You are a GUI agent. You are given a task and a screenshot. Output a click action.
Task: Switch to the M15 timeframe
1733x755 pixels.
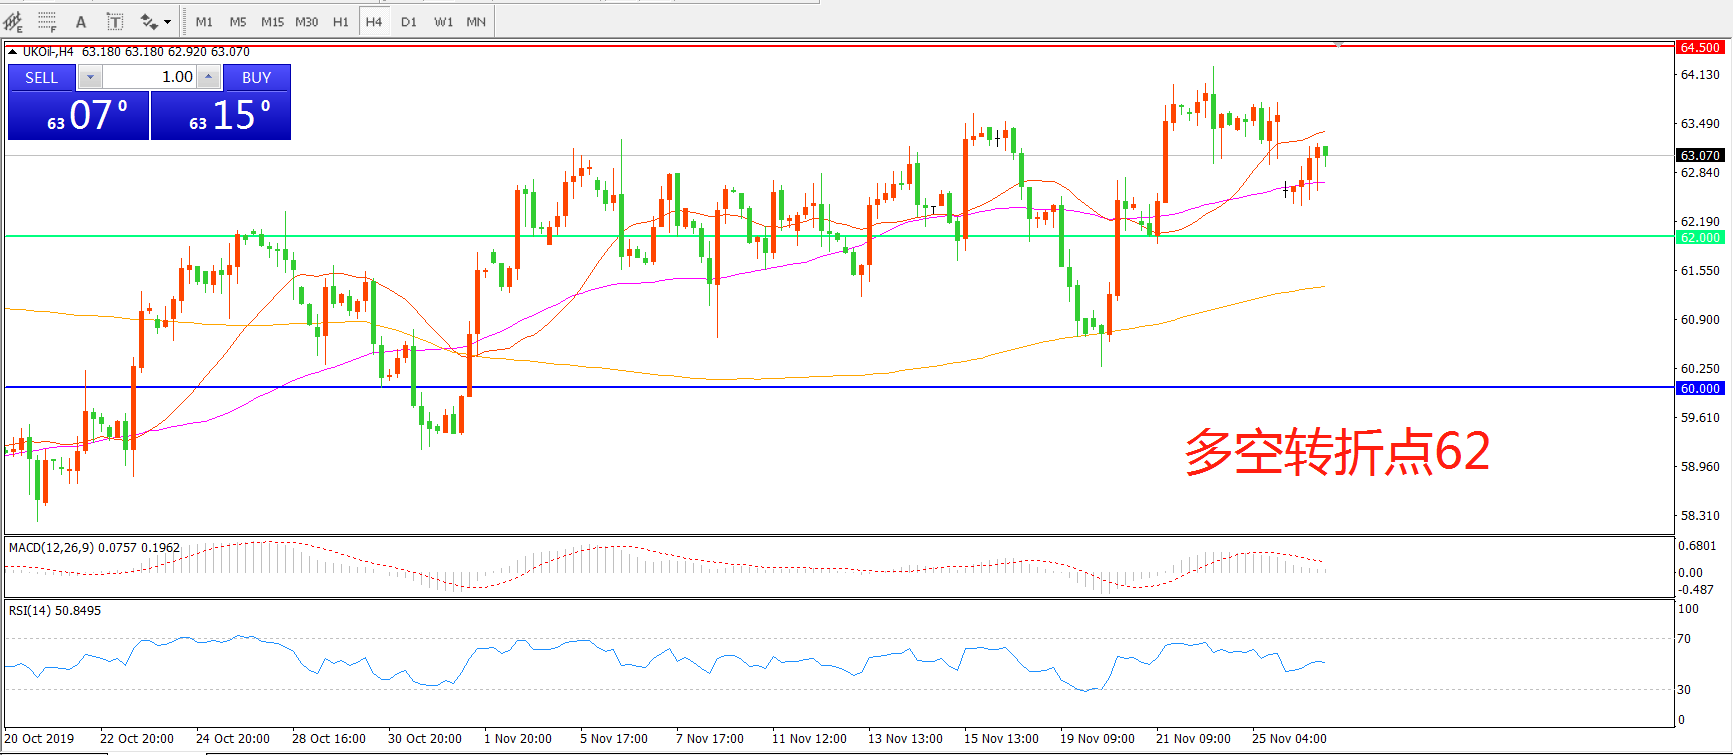click(272, 21)
